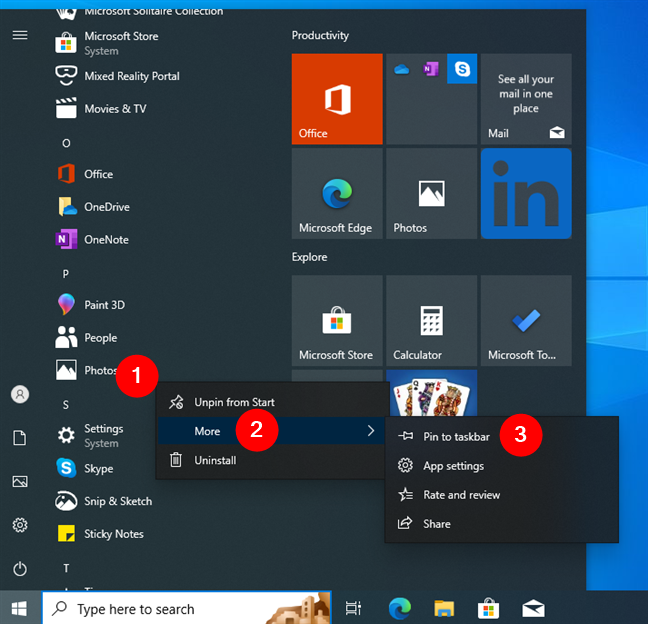Open Mail from the taskbar

533,608
